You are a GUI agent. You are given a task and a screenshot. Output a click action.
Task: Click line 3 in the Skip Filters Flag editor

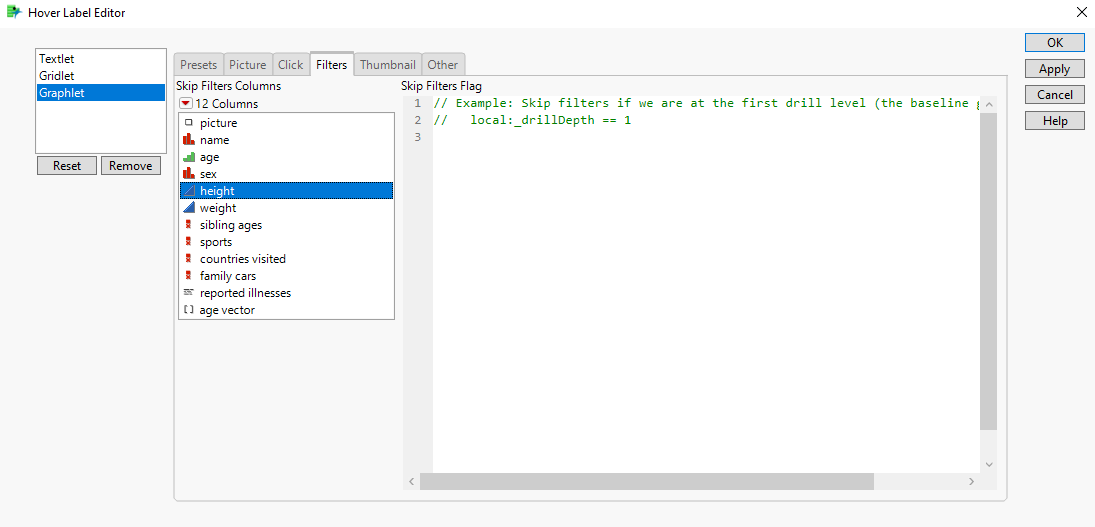click(x=700, y=138)
